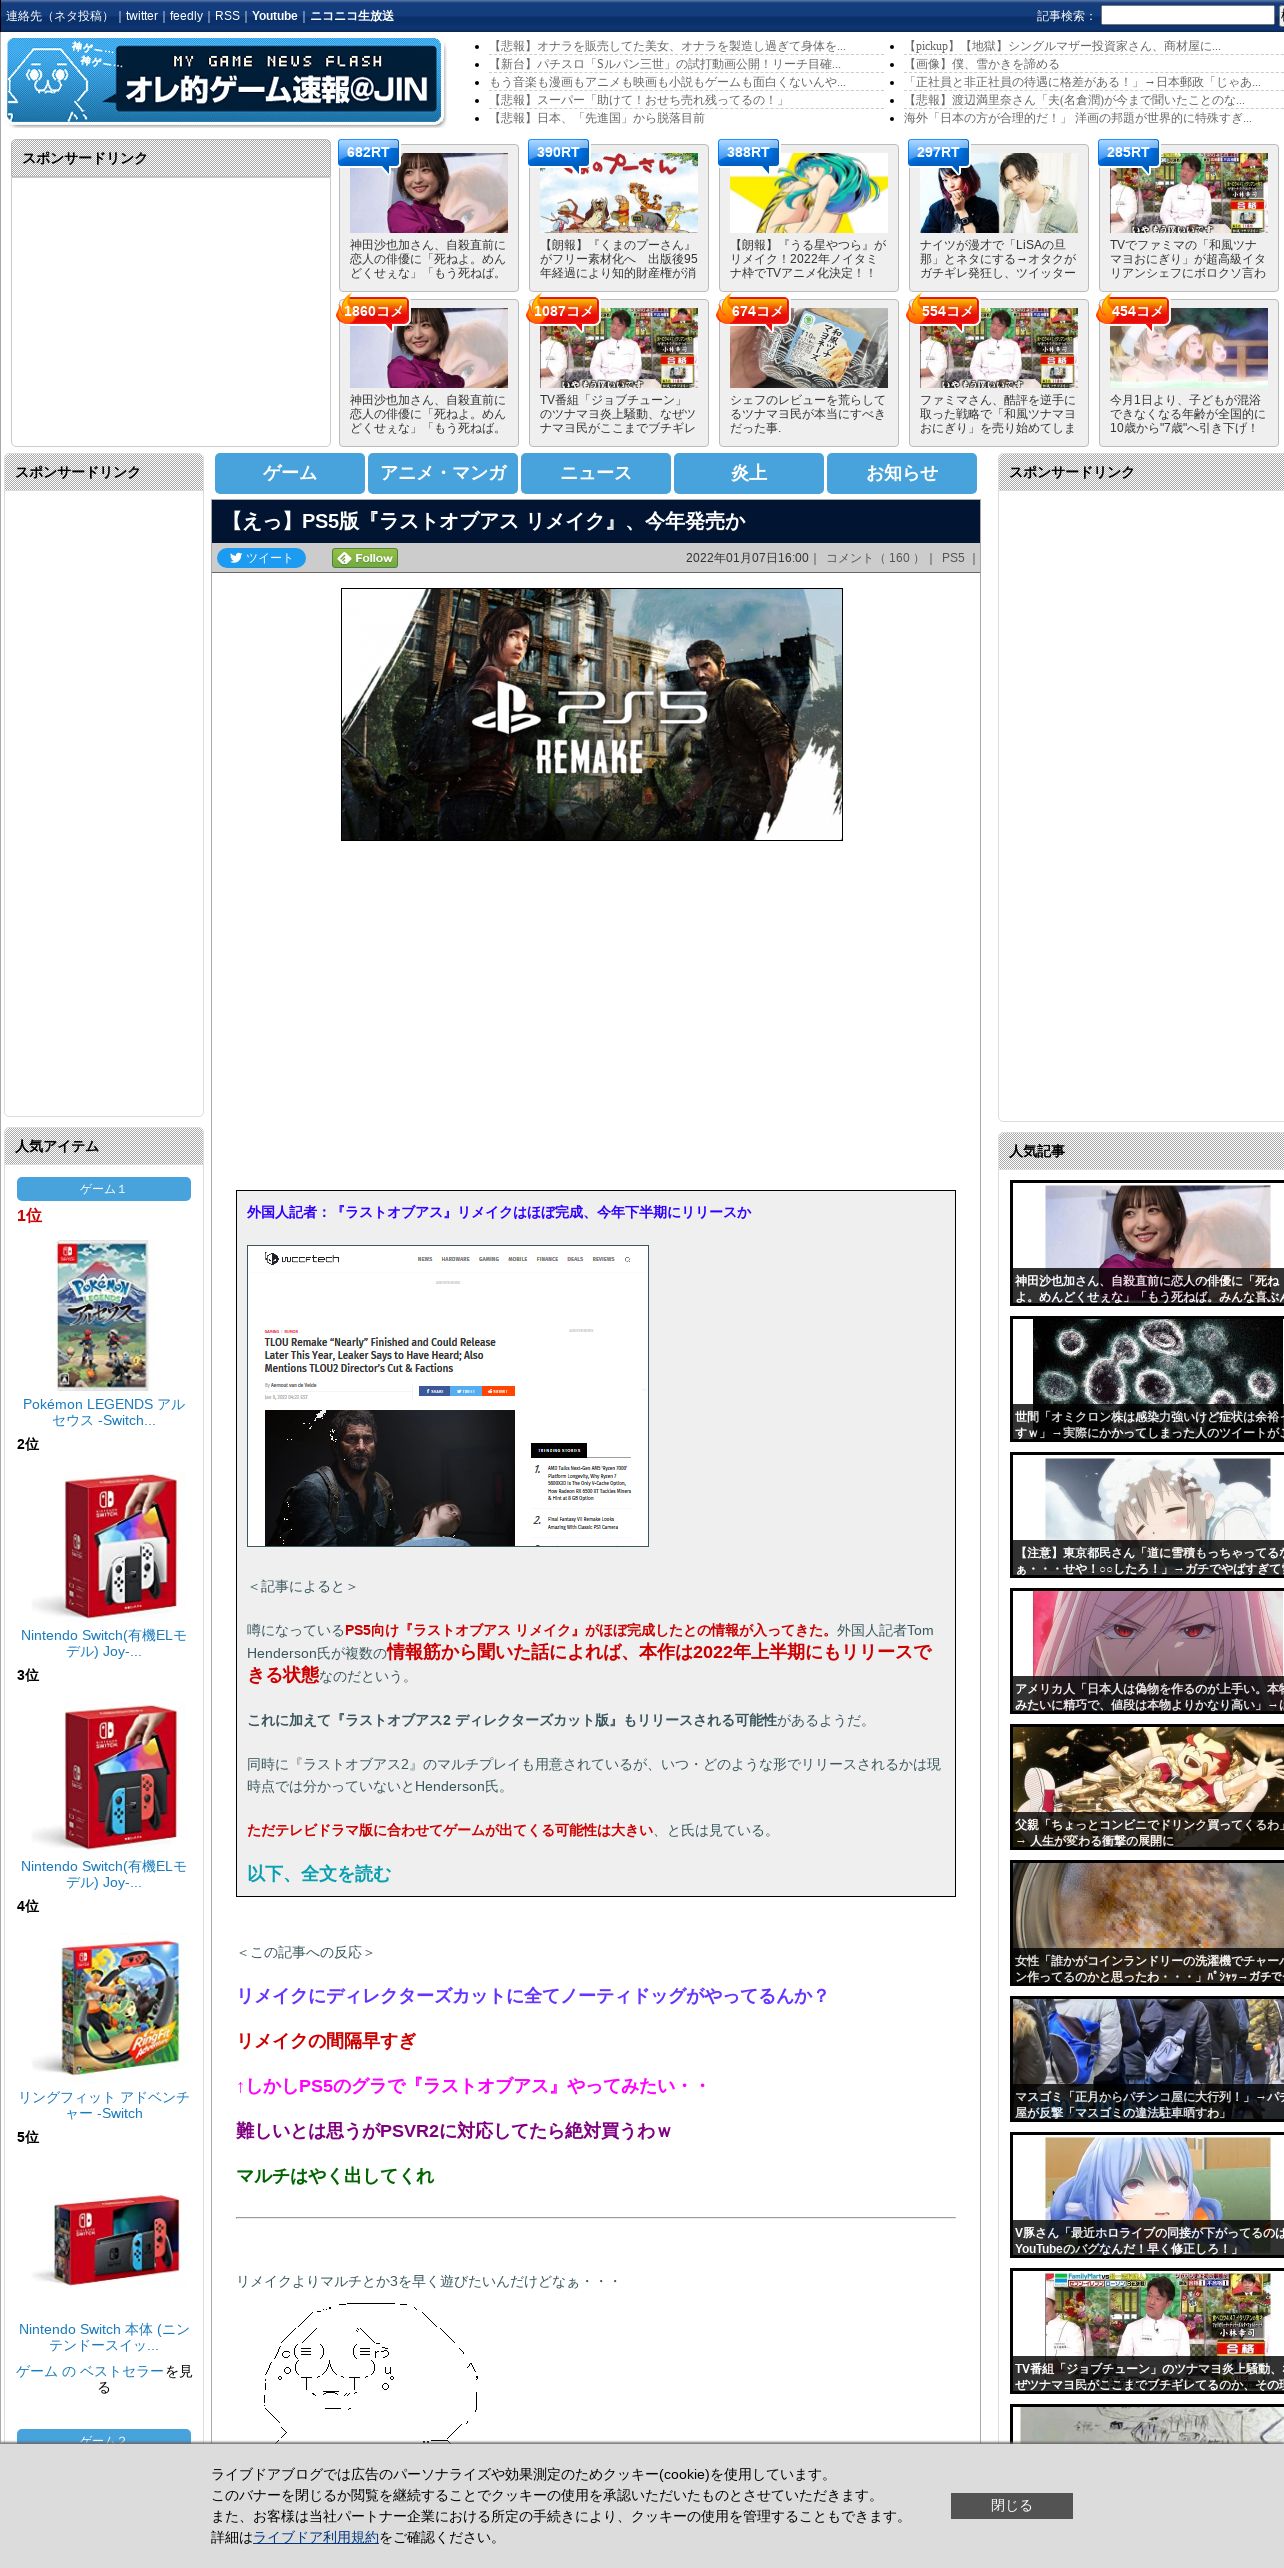Open the オレ的ゲーム速報@JIN site logo
Screen dimensions: 1284x2568
(x=225, y=81)
